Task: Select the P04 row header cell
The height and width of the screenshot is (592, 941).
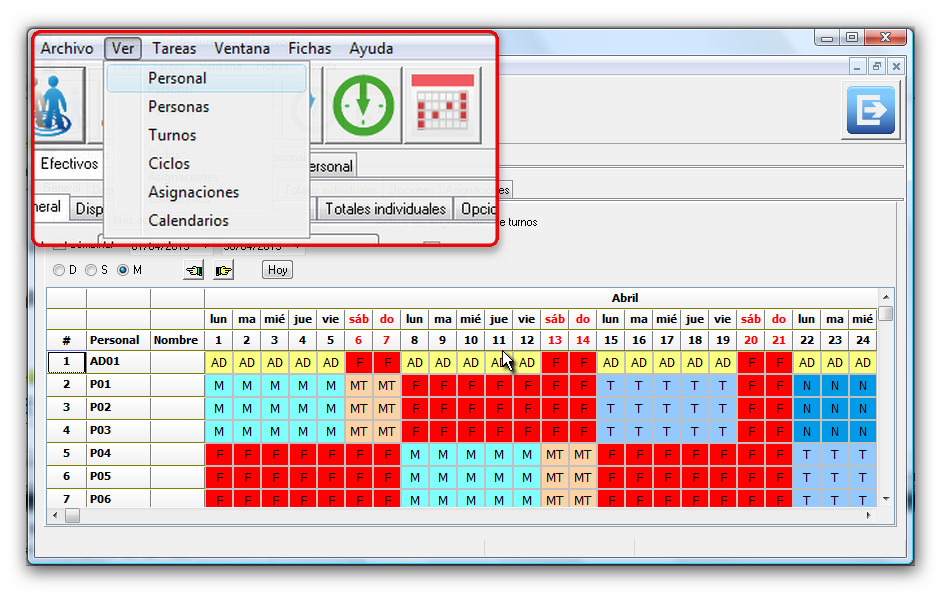Action: 118,453
